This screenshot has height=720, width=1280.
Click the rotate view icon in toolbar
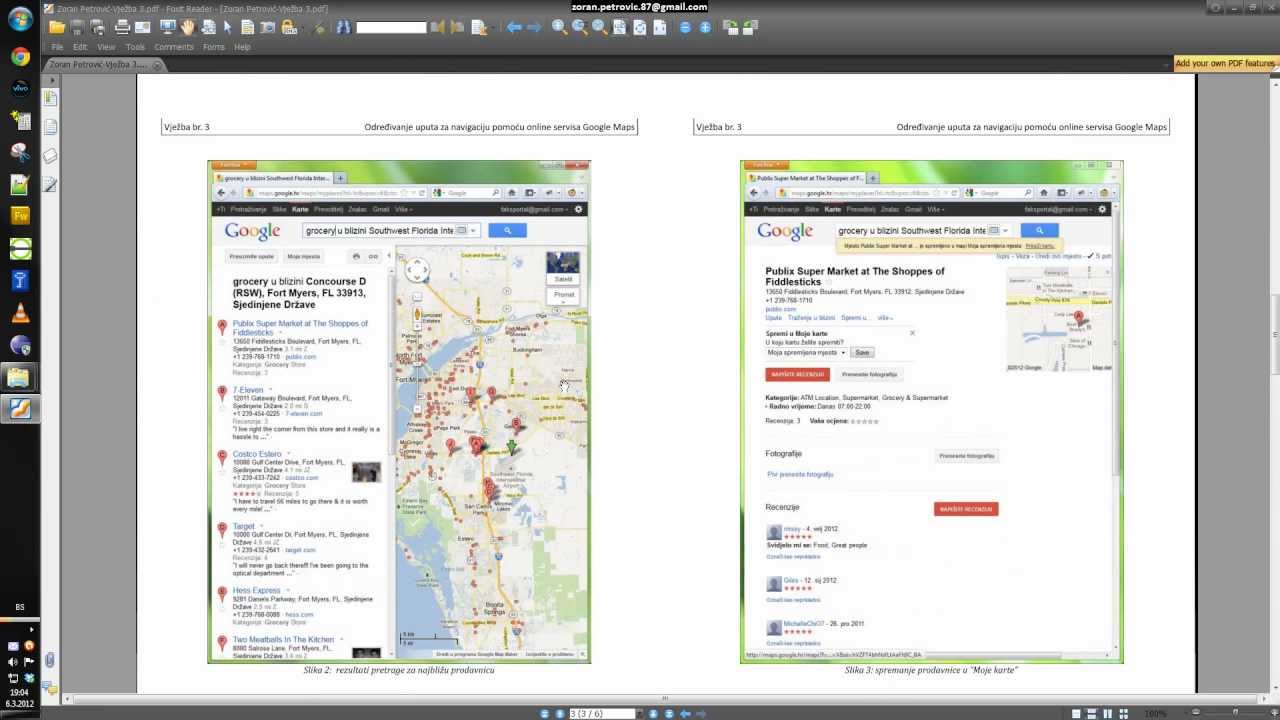pyautogui.click(x=729, y=27)
